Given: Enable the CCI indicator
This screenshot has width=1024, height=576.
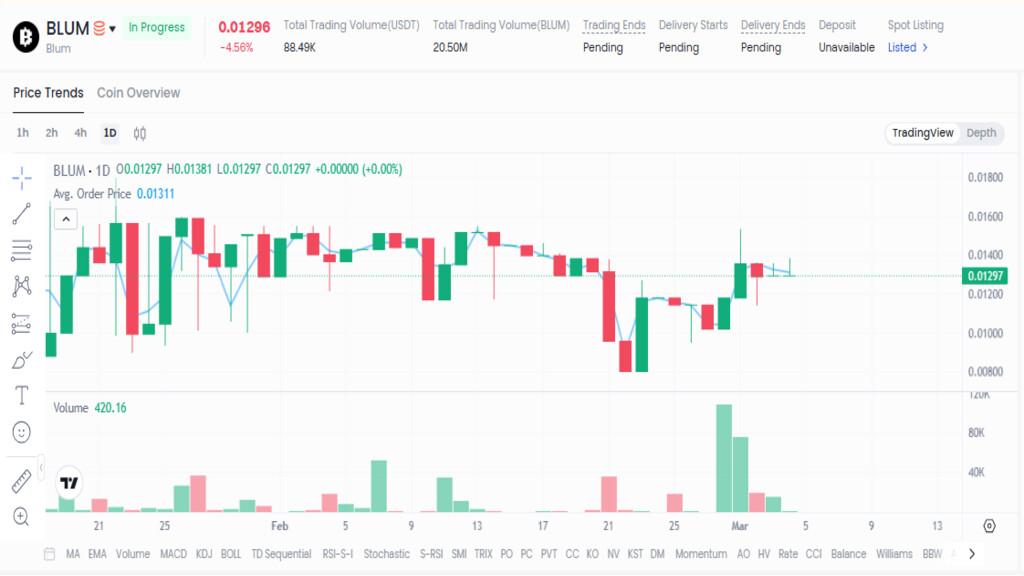Looking at the screenshot, I should [814, 554].
